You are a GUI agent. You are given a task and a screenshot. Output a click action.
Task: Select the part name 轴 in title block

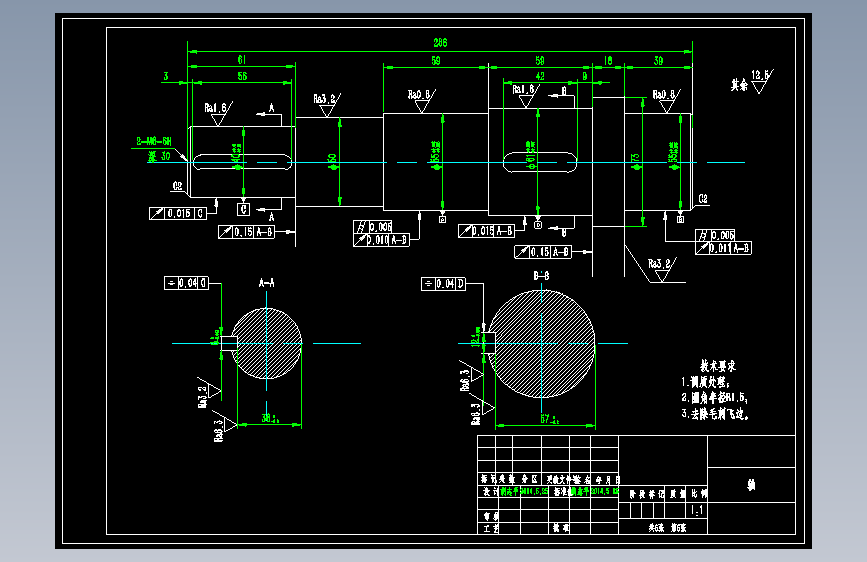point(751,485)
